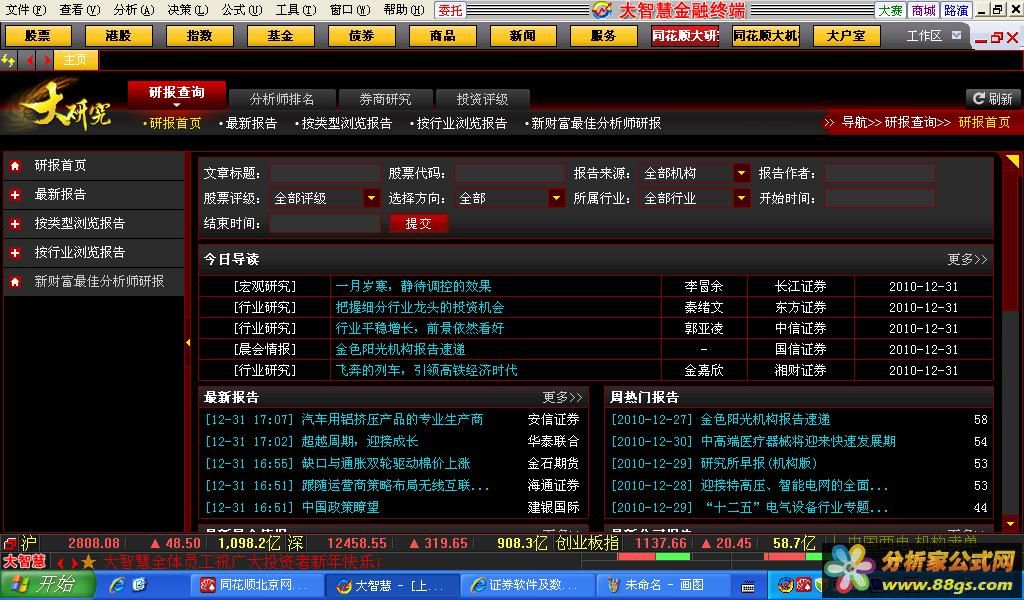
Task: Open the 工具 menu
Action: 295,10
